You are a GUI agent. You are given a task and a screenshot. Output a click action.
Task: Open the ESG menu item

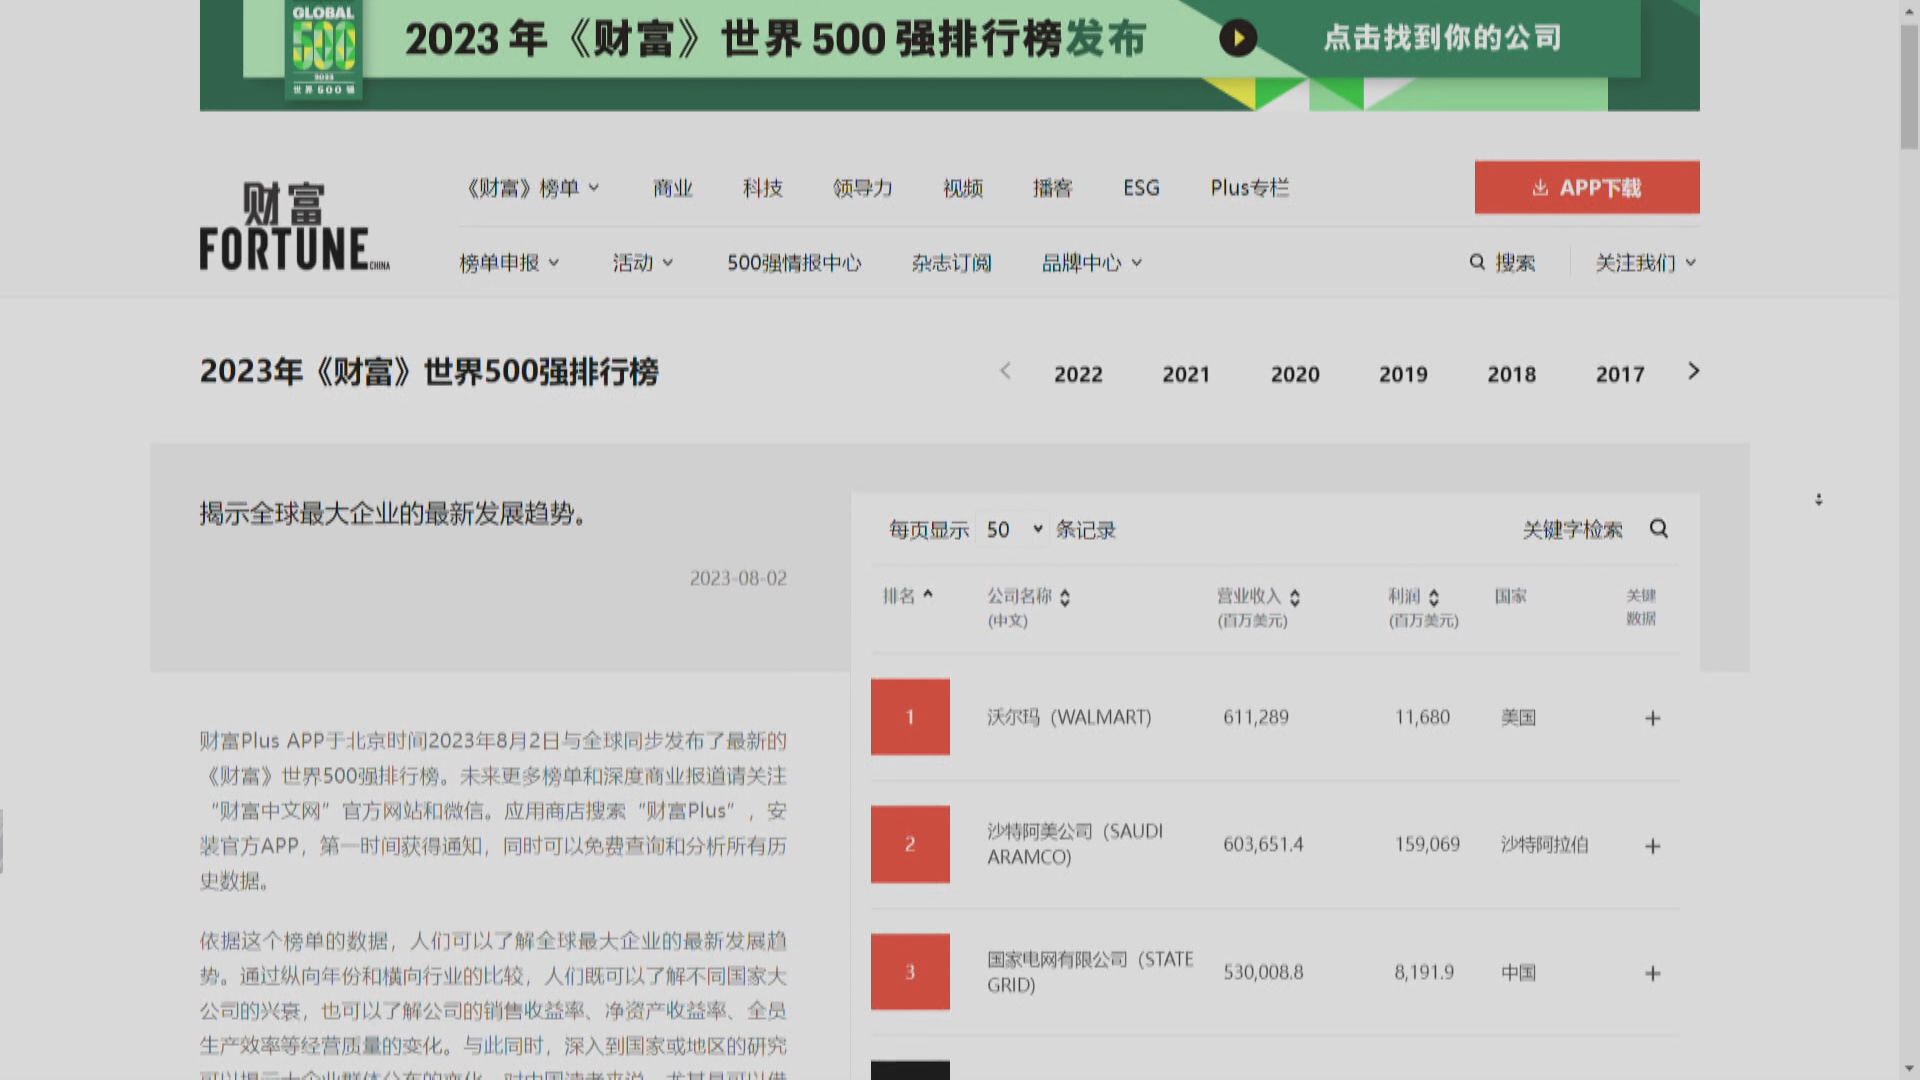tap(1141, 188)
